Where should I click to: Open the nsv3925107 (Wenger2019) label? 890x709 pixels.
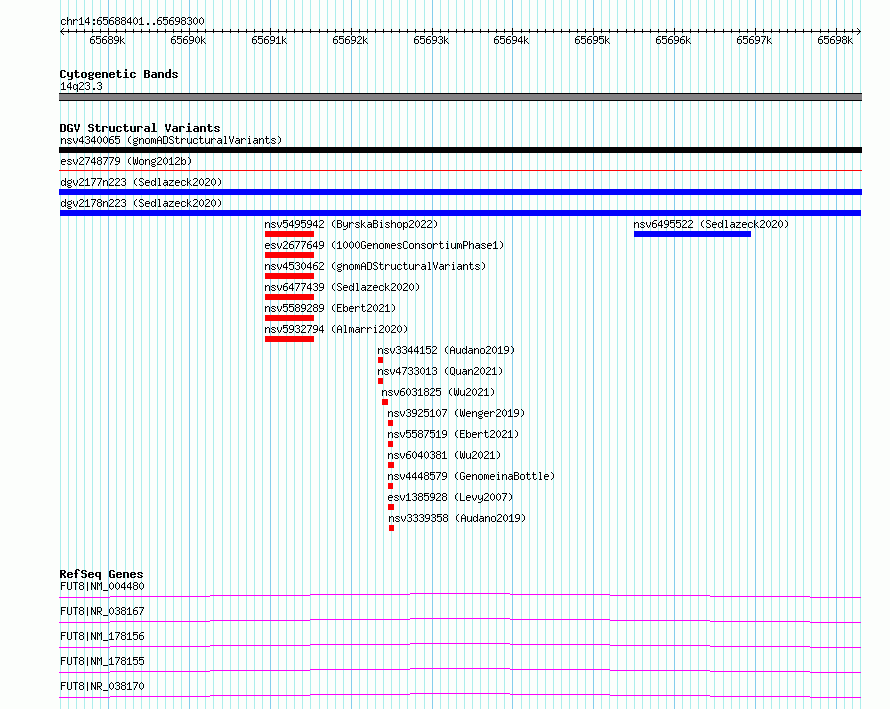[456, 413]
